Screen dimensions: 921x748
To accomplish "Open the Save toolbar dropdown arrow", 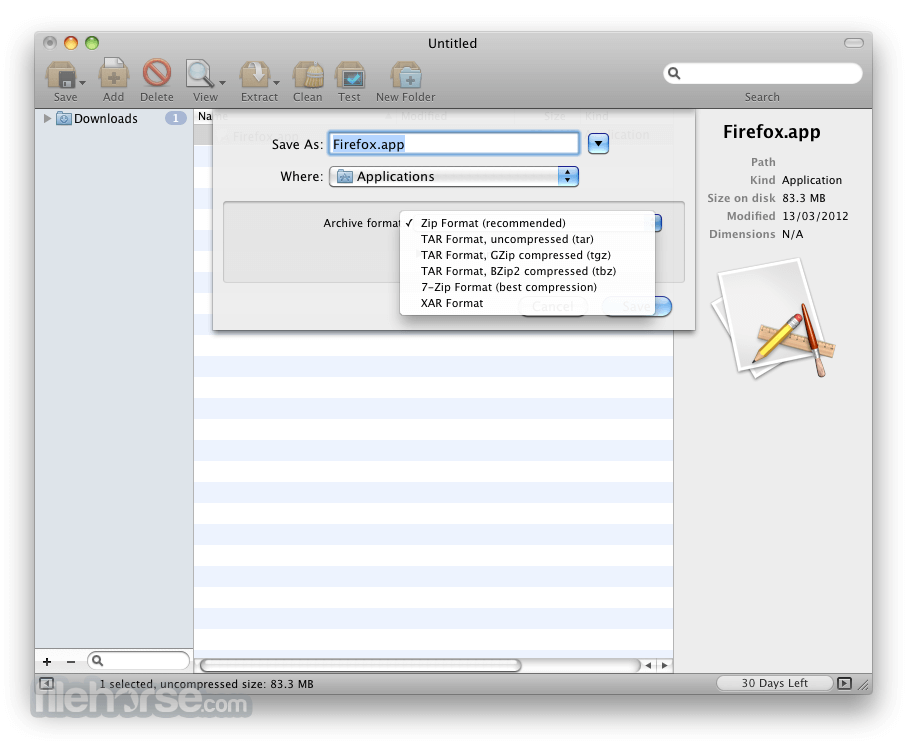I will coord(83,82).
